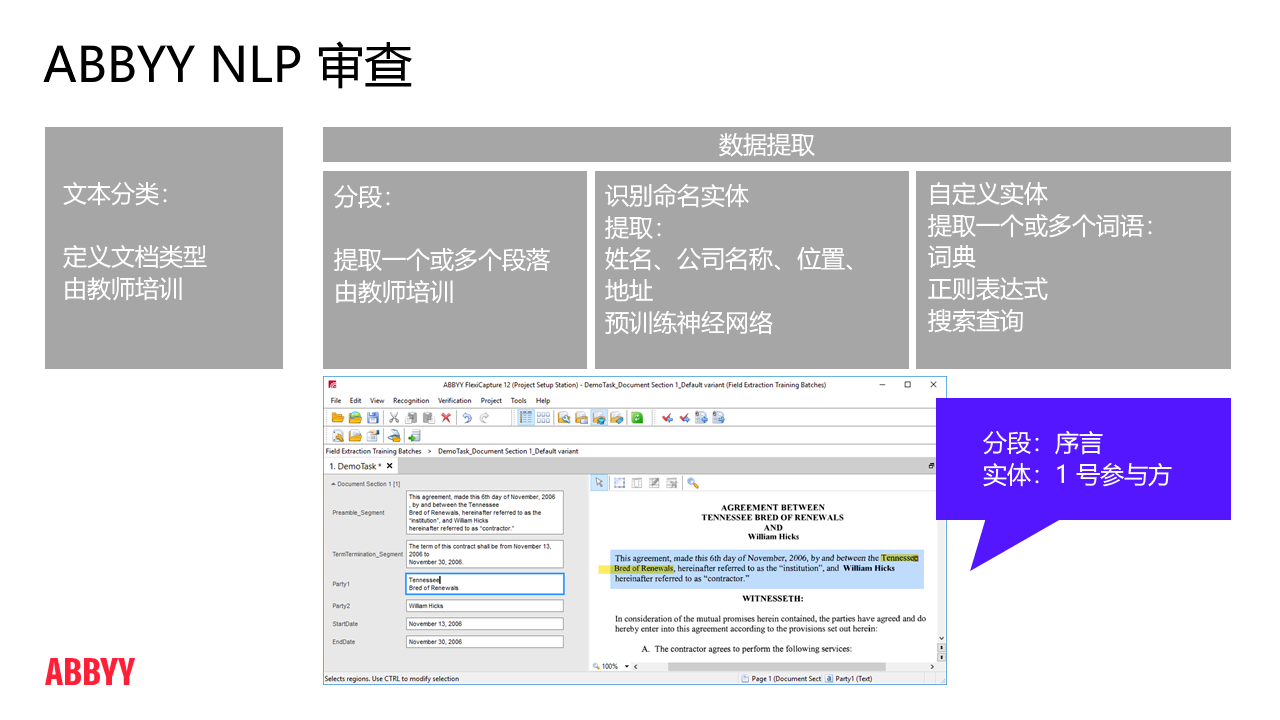Click the Cut scissors icon
Image resolution: width=1280 pixels, height=720 pixels.
point(394,418)
